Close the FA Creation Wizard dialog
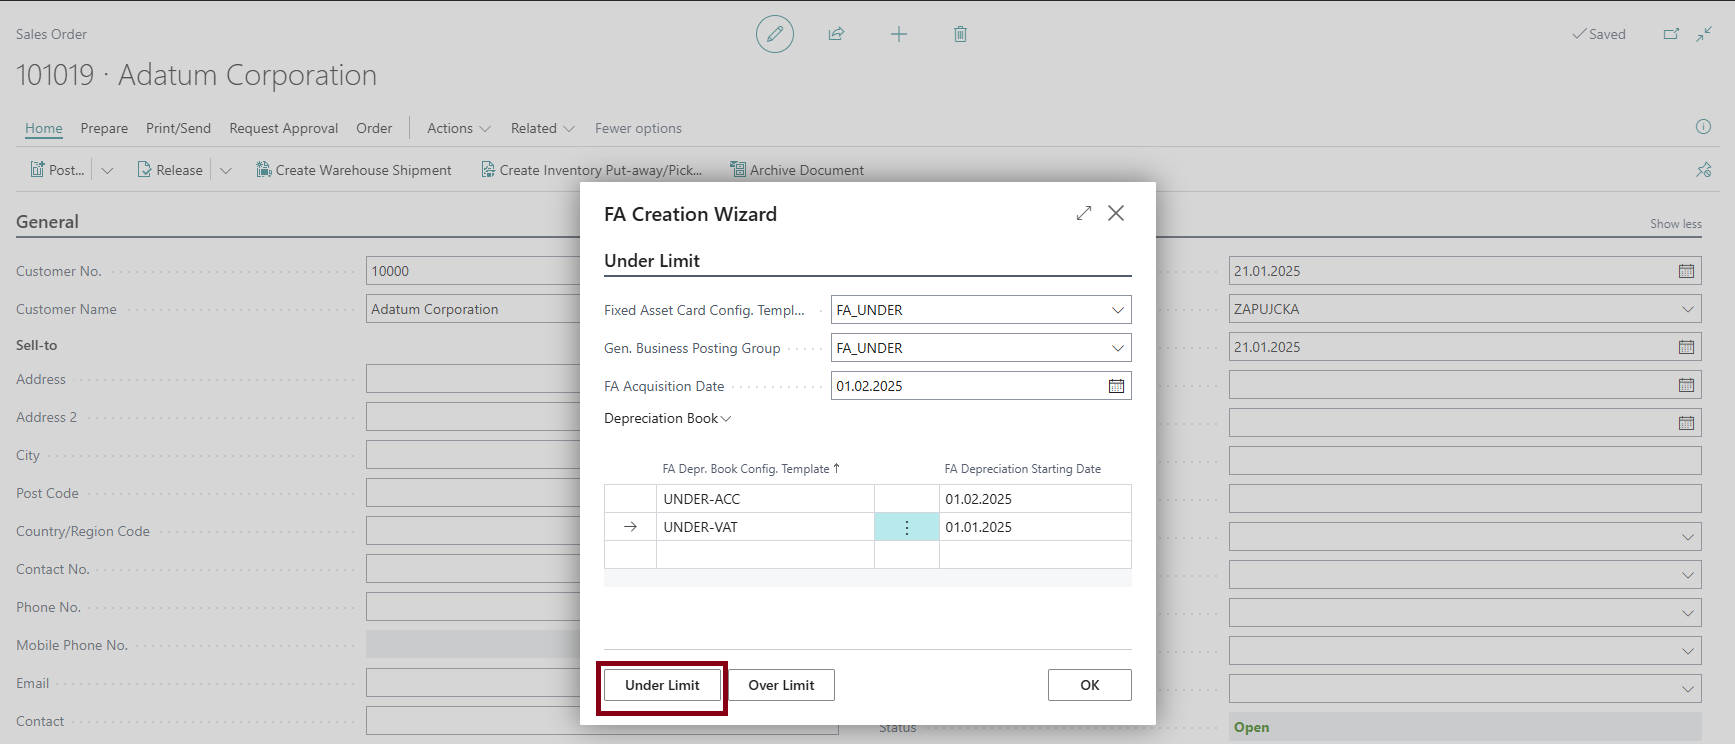The width and height of the screenshot is (1735, 744). [1116, 213]
